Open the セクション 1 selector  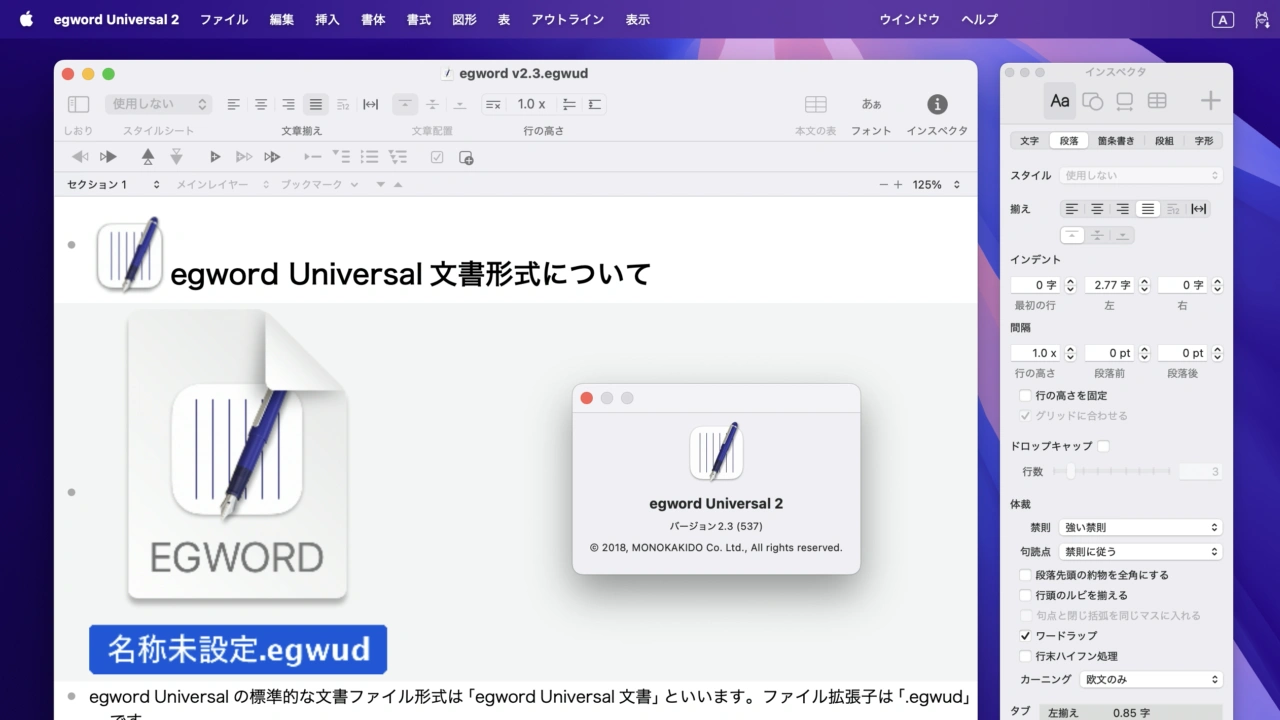click(112, 185)
